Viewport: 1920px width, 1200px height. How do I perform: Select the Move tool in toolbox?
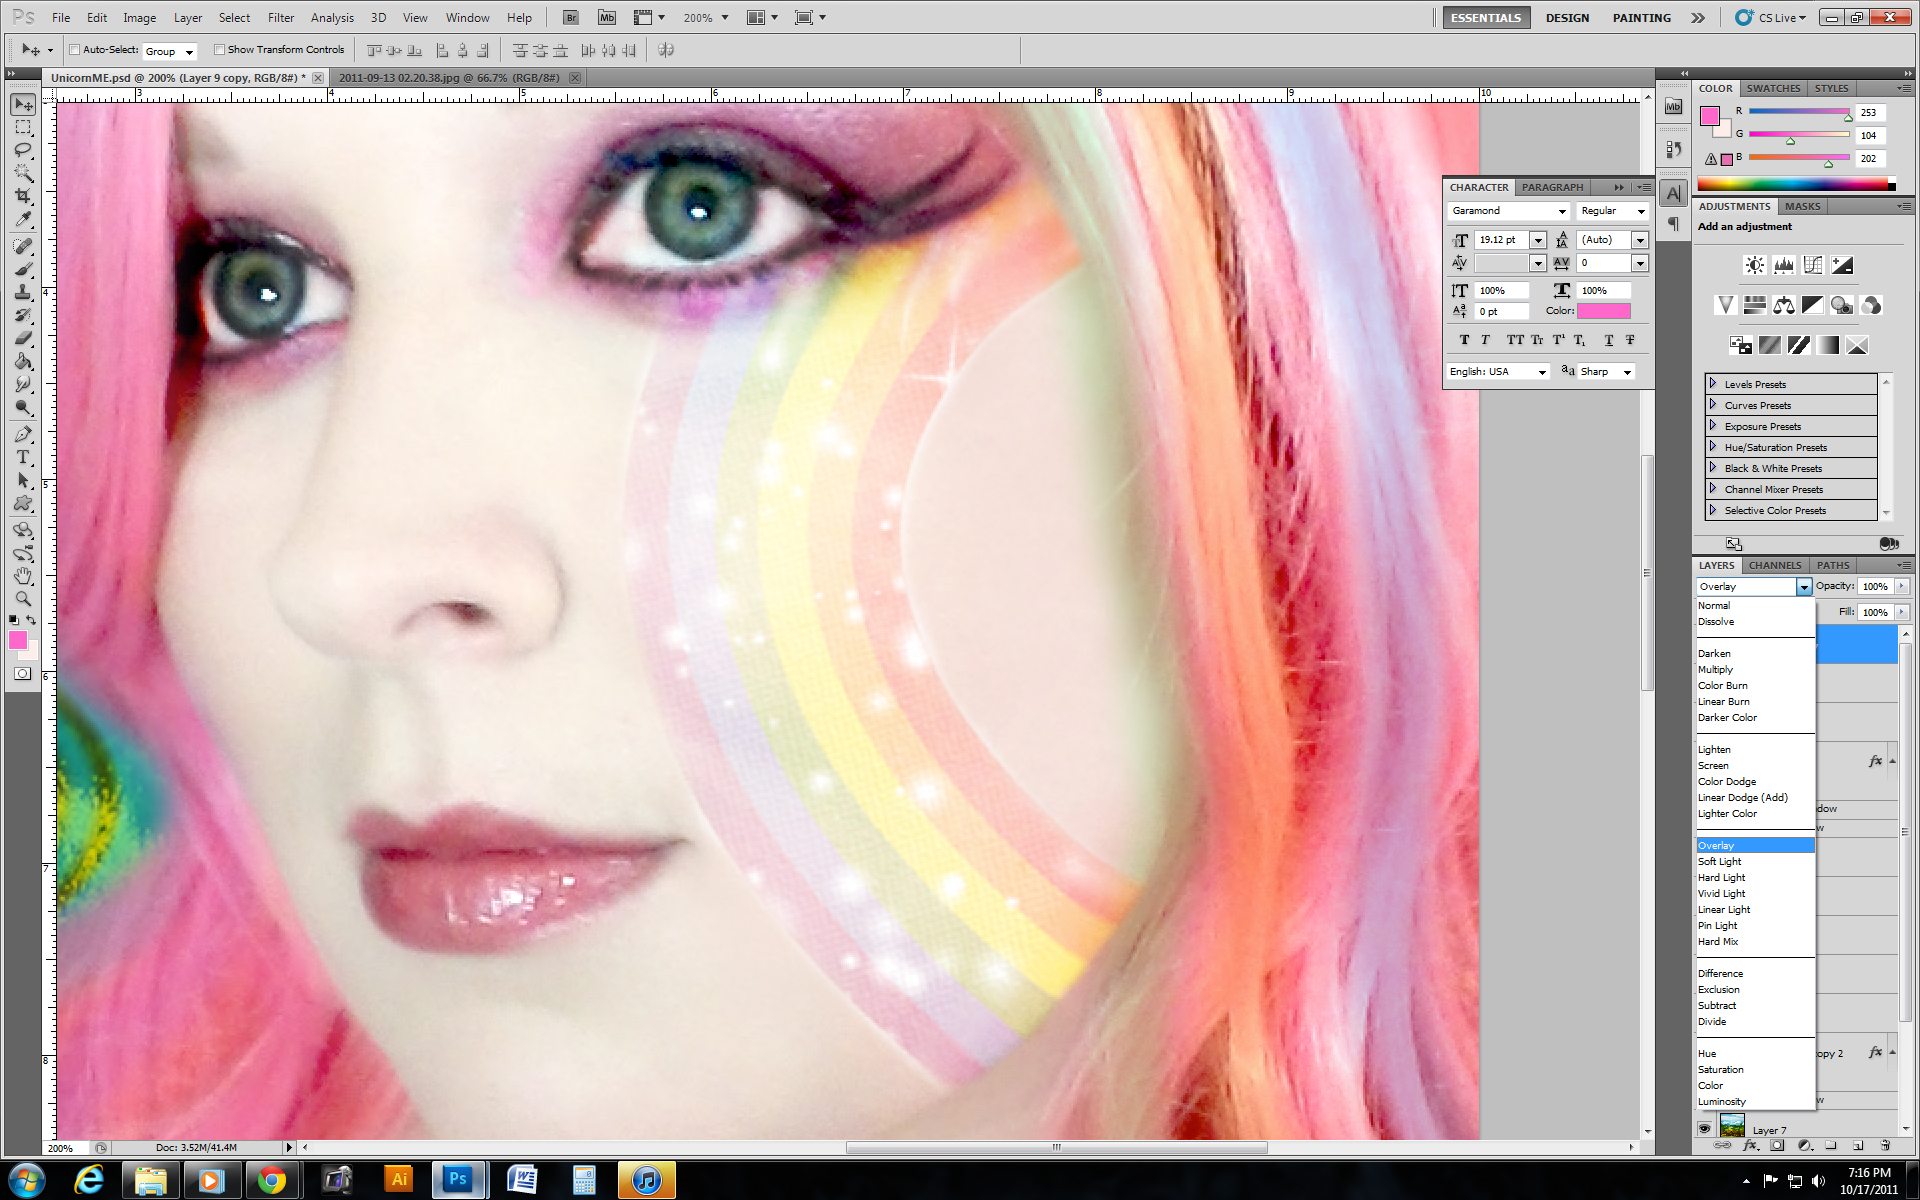(x=23, y=105)
